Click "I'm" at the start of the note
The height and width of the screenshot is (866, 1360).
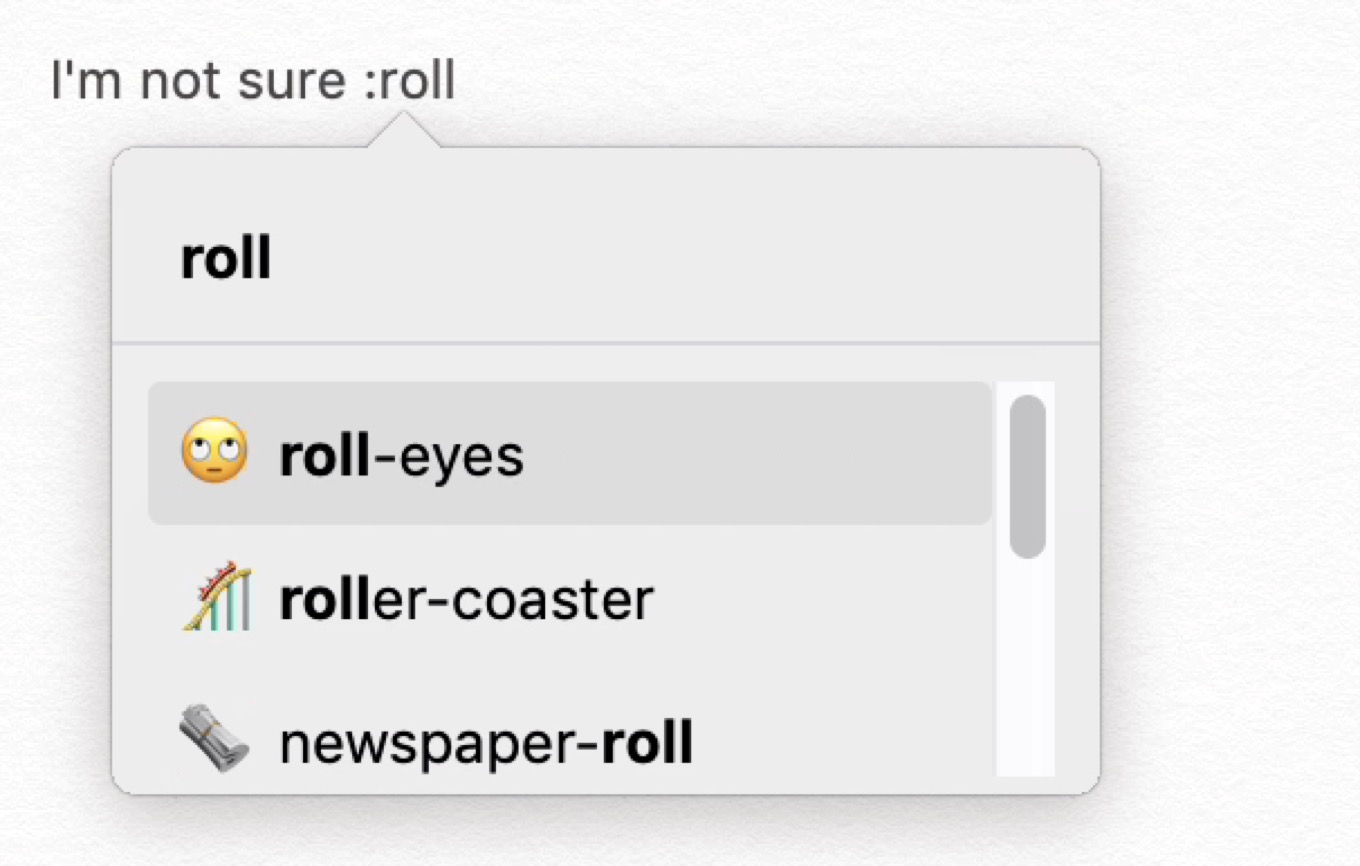tap(89, 82)
